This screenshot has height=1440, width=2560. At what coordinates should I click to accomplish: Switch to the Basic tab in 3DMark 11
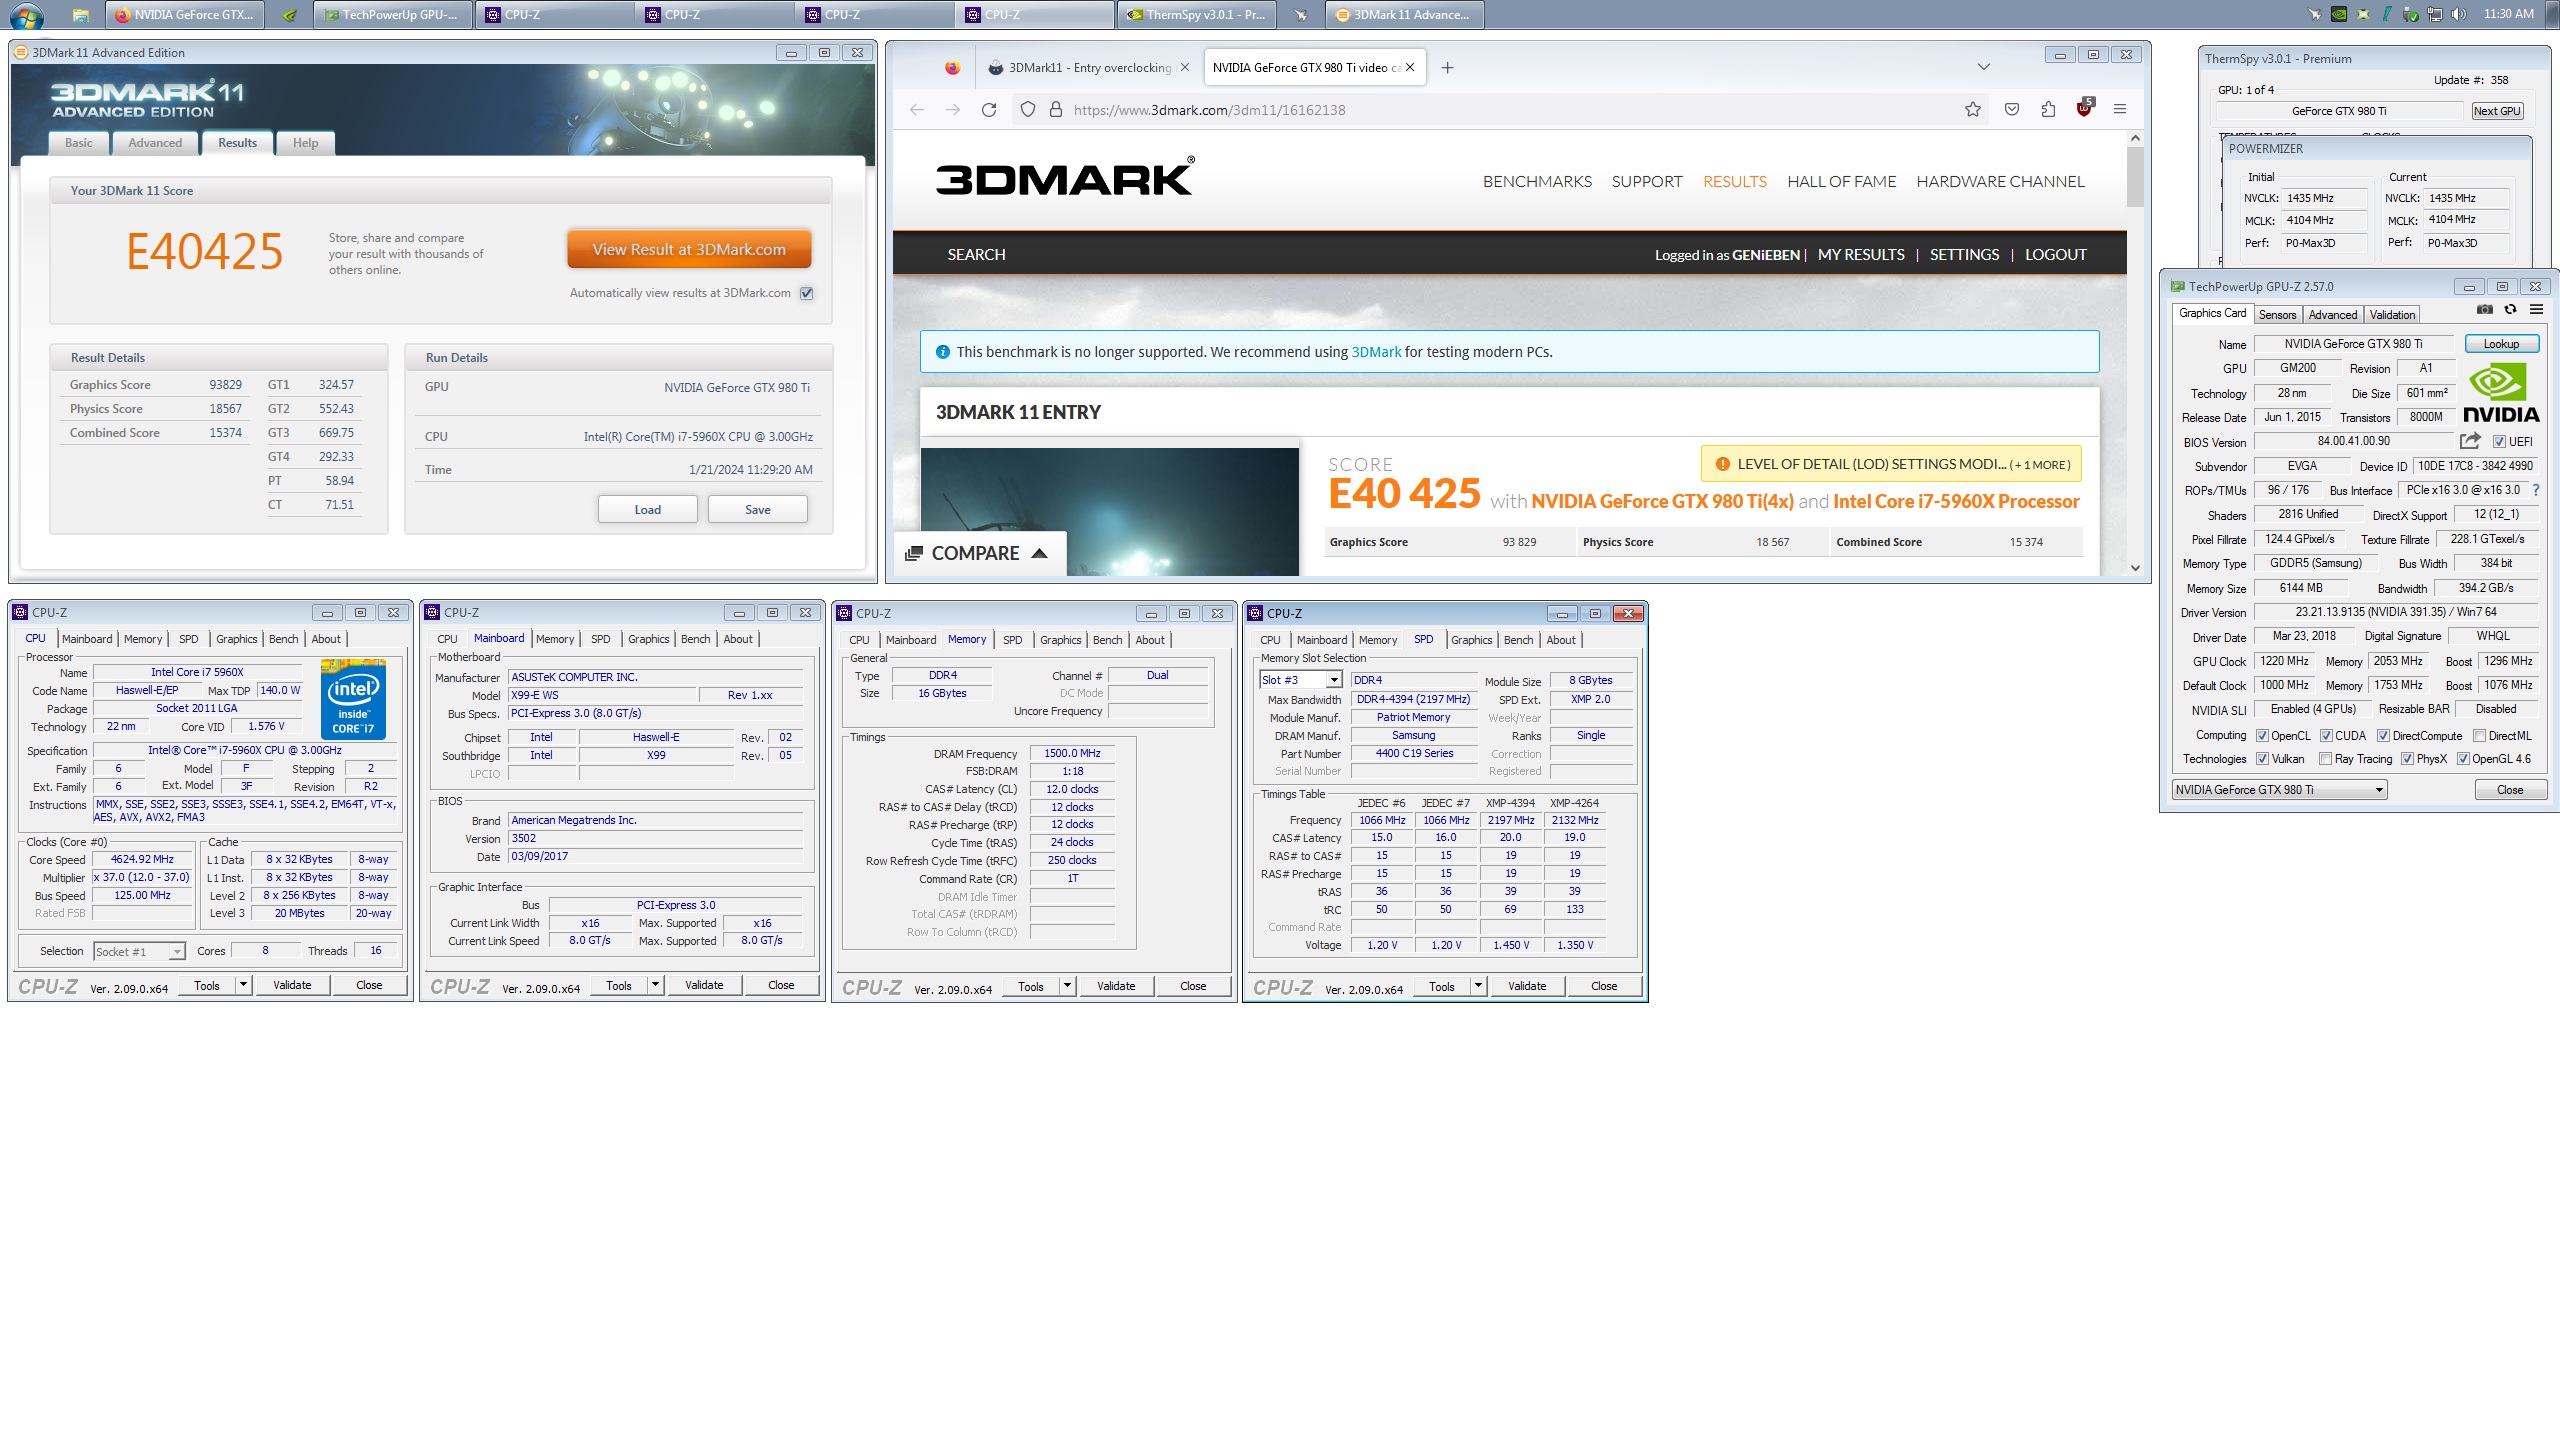point(79,143)
